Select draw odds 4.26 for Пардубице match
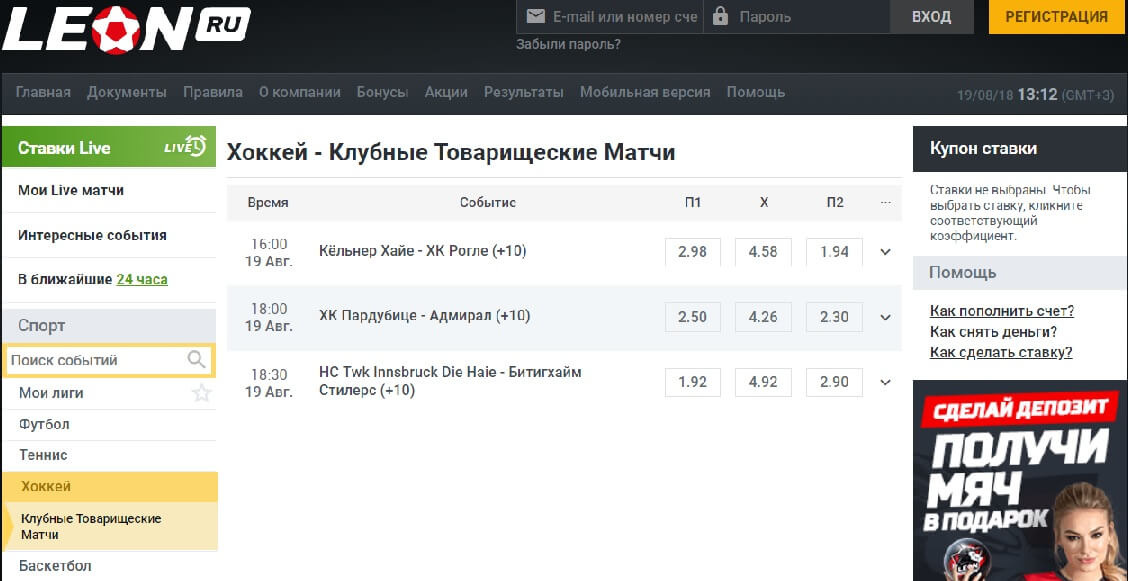The height and width of the screenshot is (581, 1128). click(763, 317)
